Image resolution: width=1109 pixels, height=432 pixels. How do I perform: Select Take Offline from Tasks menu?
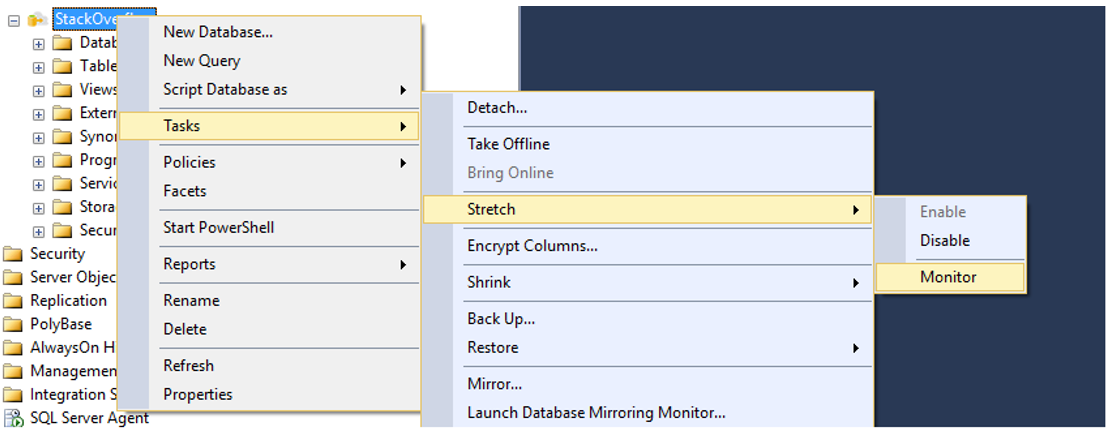508,144
